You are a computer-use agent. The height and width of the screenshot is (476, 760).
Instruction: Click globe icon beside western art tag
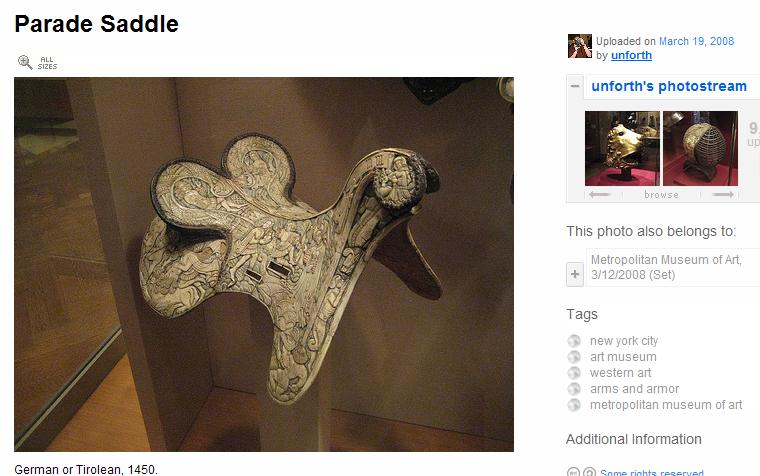point(574,373)
